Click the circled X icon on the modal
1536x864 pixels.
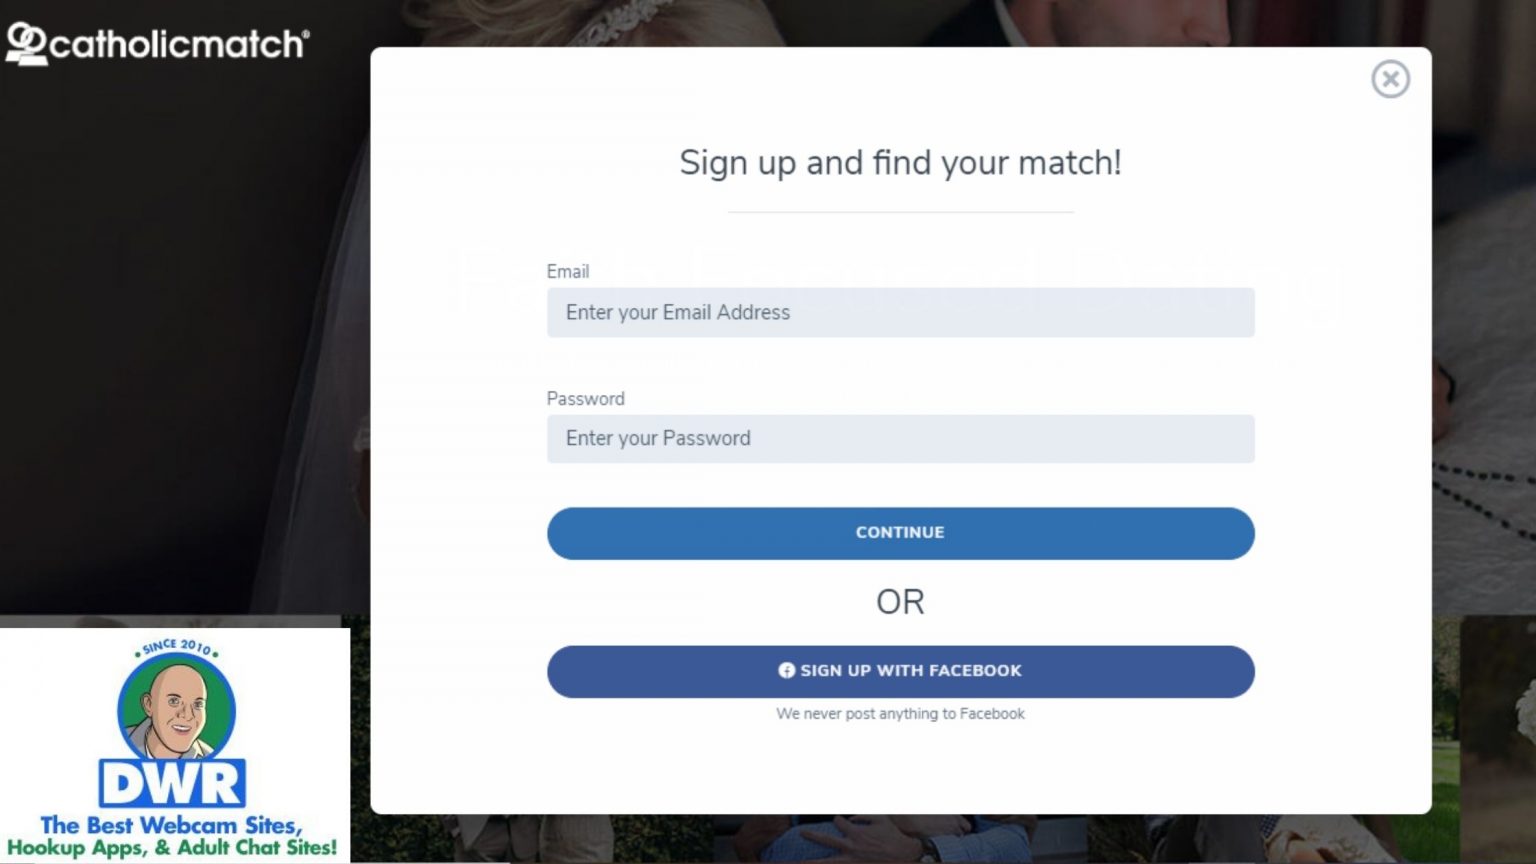coord(1391,79)
